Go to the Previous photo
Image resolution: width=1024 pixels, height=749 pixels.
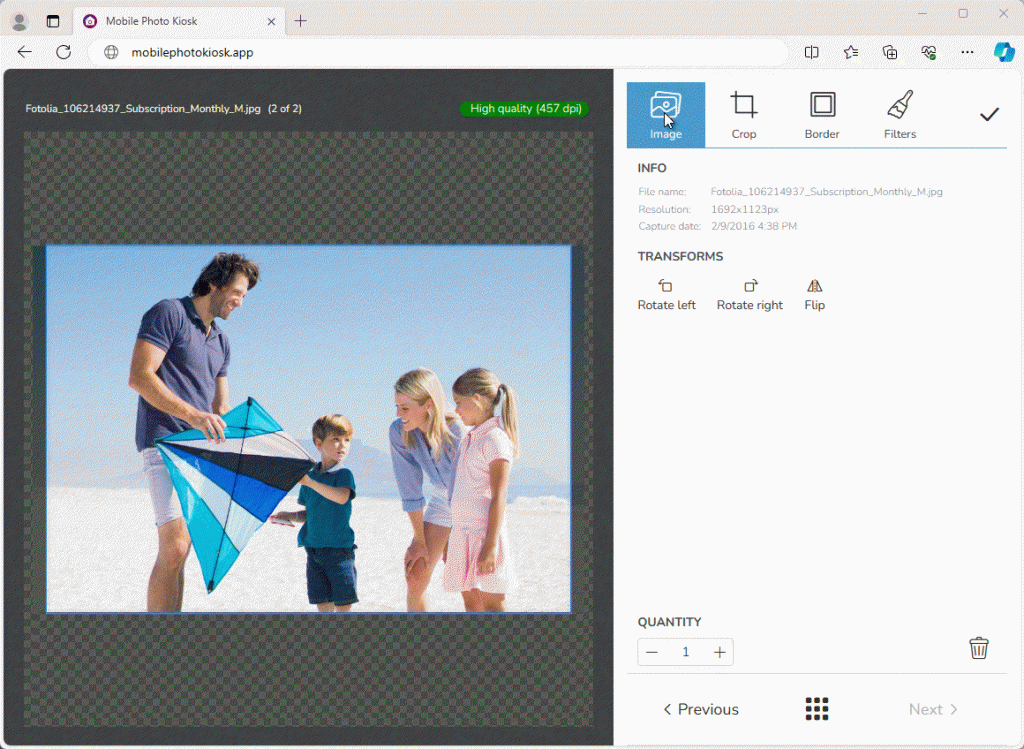pos(701,709)
